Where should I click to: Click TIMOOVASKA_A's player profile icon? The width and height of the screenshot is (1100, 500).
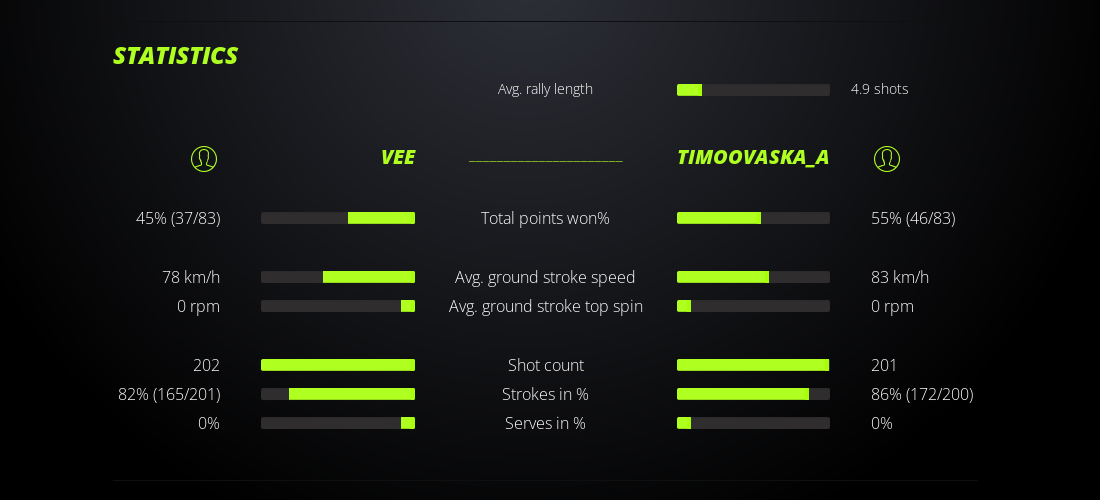click(x=887, y=158)
